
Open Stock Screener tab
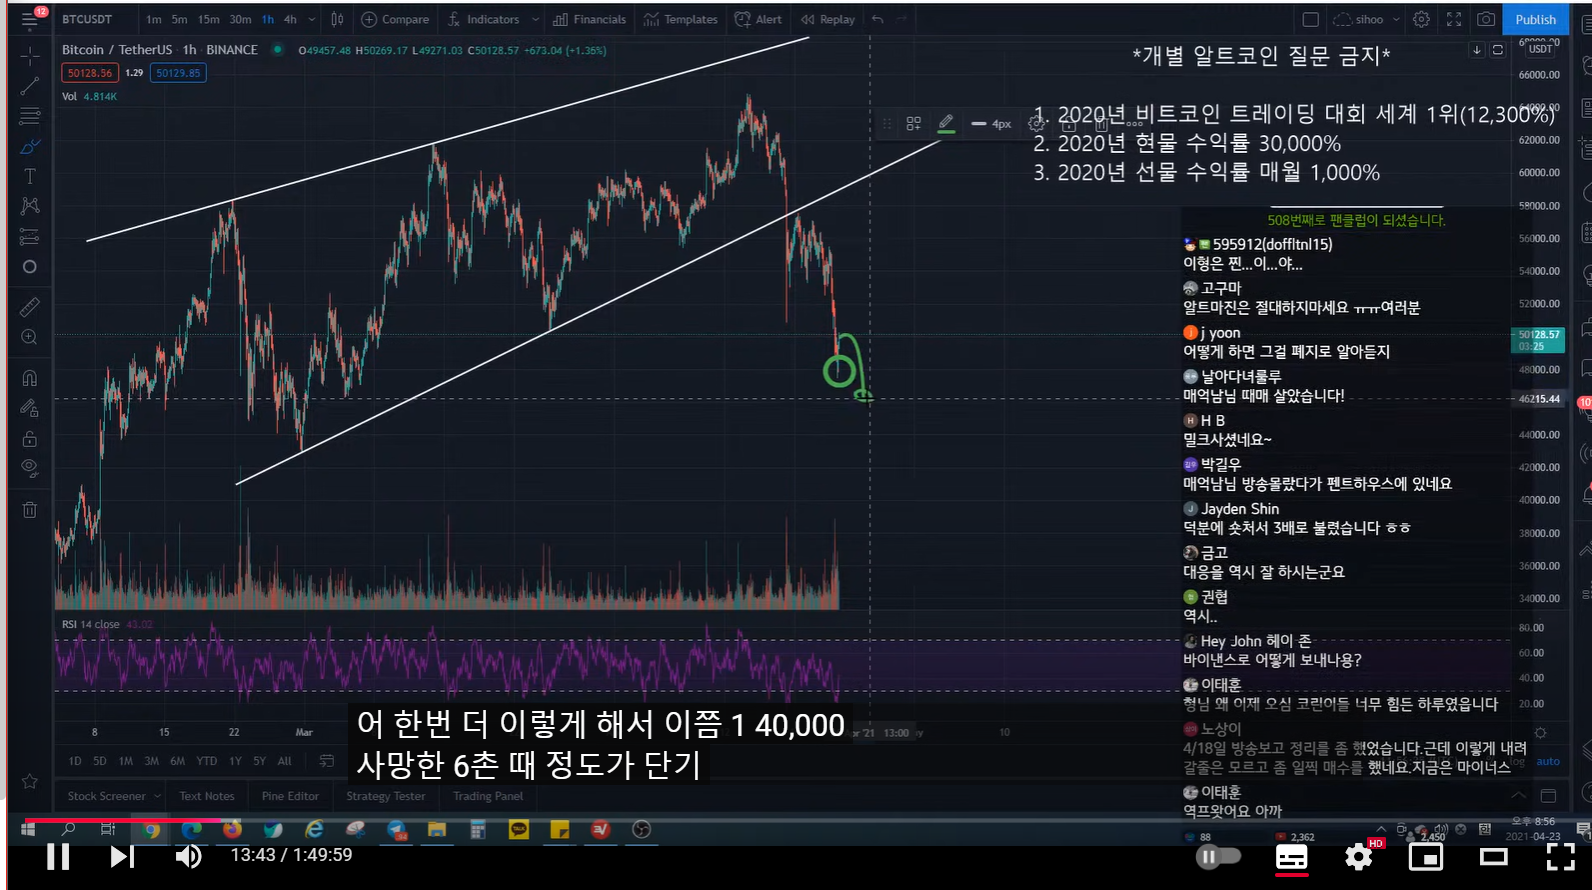pyautogui.click(x=106, y=796)
